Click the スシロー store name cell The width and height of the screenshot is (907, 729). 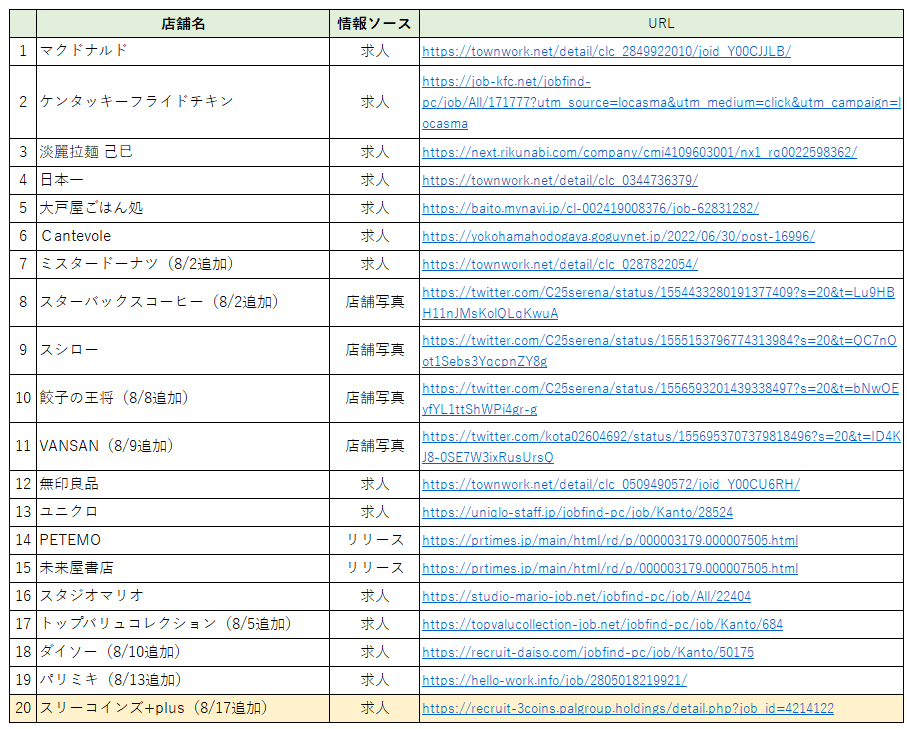(x=183, y=351)
